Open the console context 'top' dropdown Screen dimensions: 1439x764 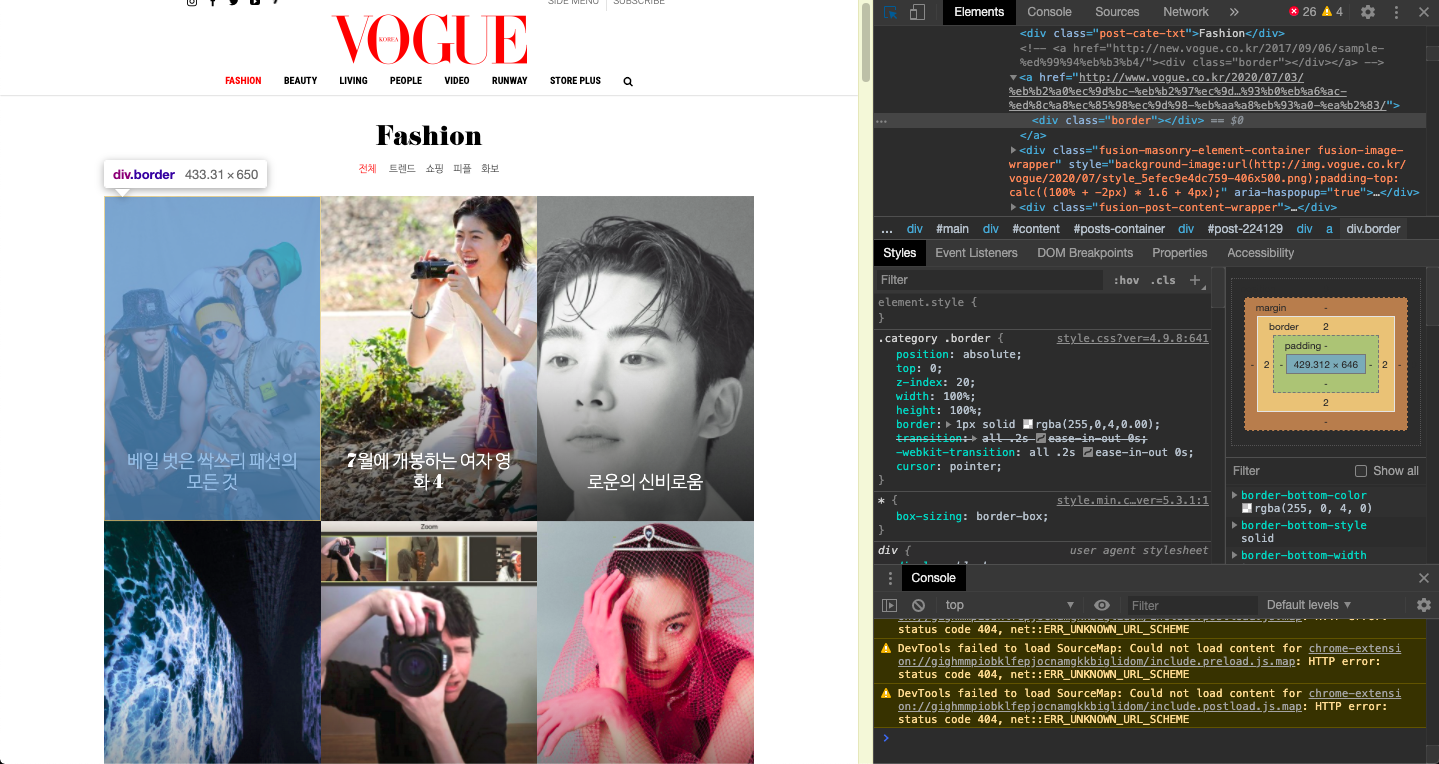click(x=1009, y=605)
